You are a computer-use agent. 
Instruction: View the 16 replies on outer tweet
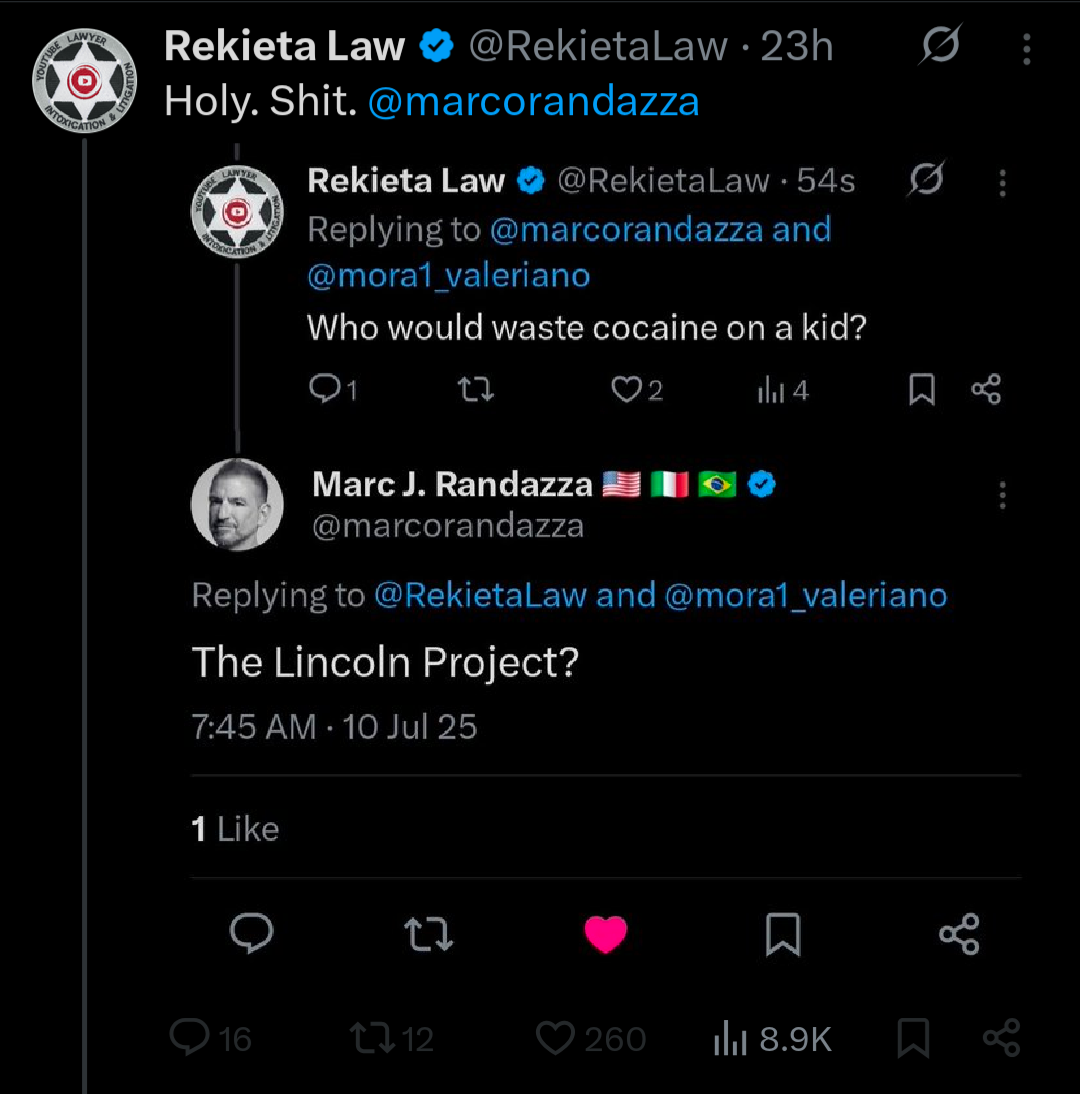(210, 1038)
